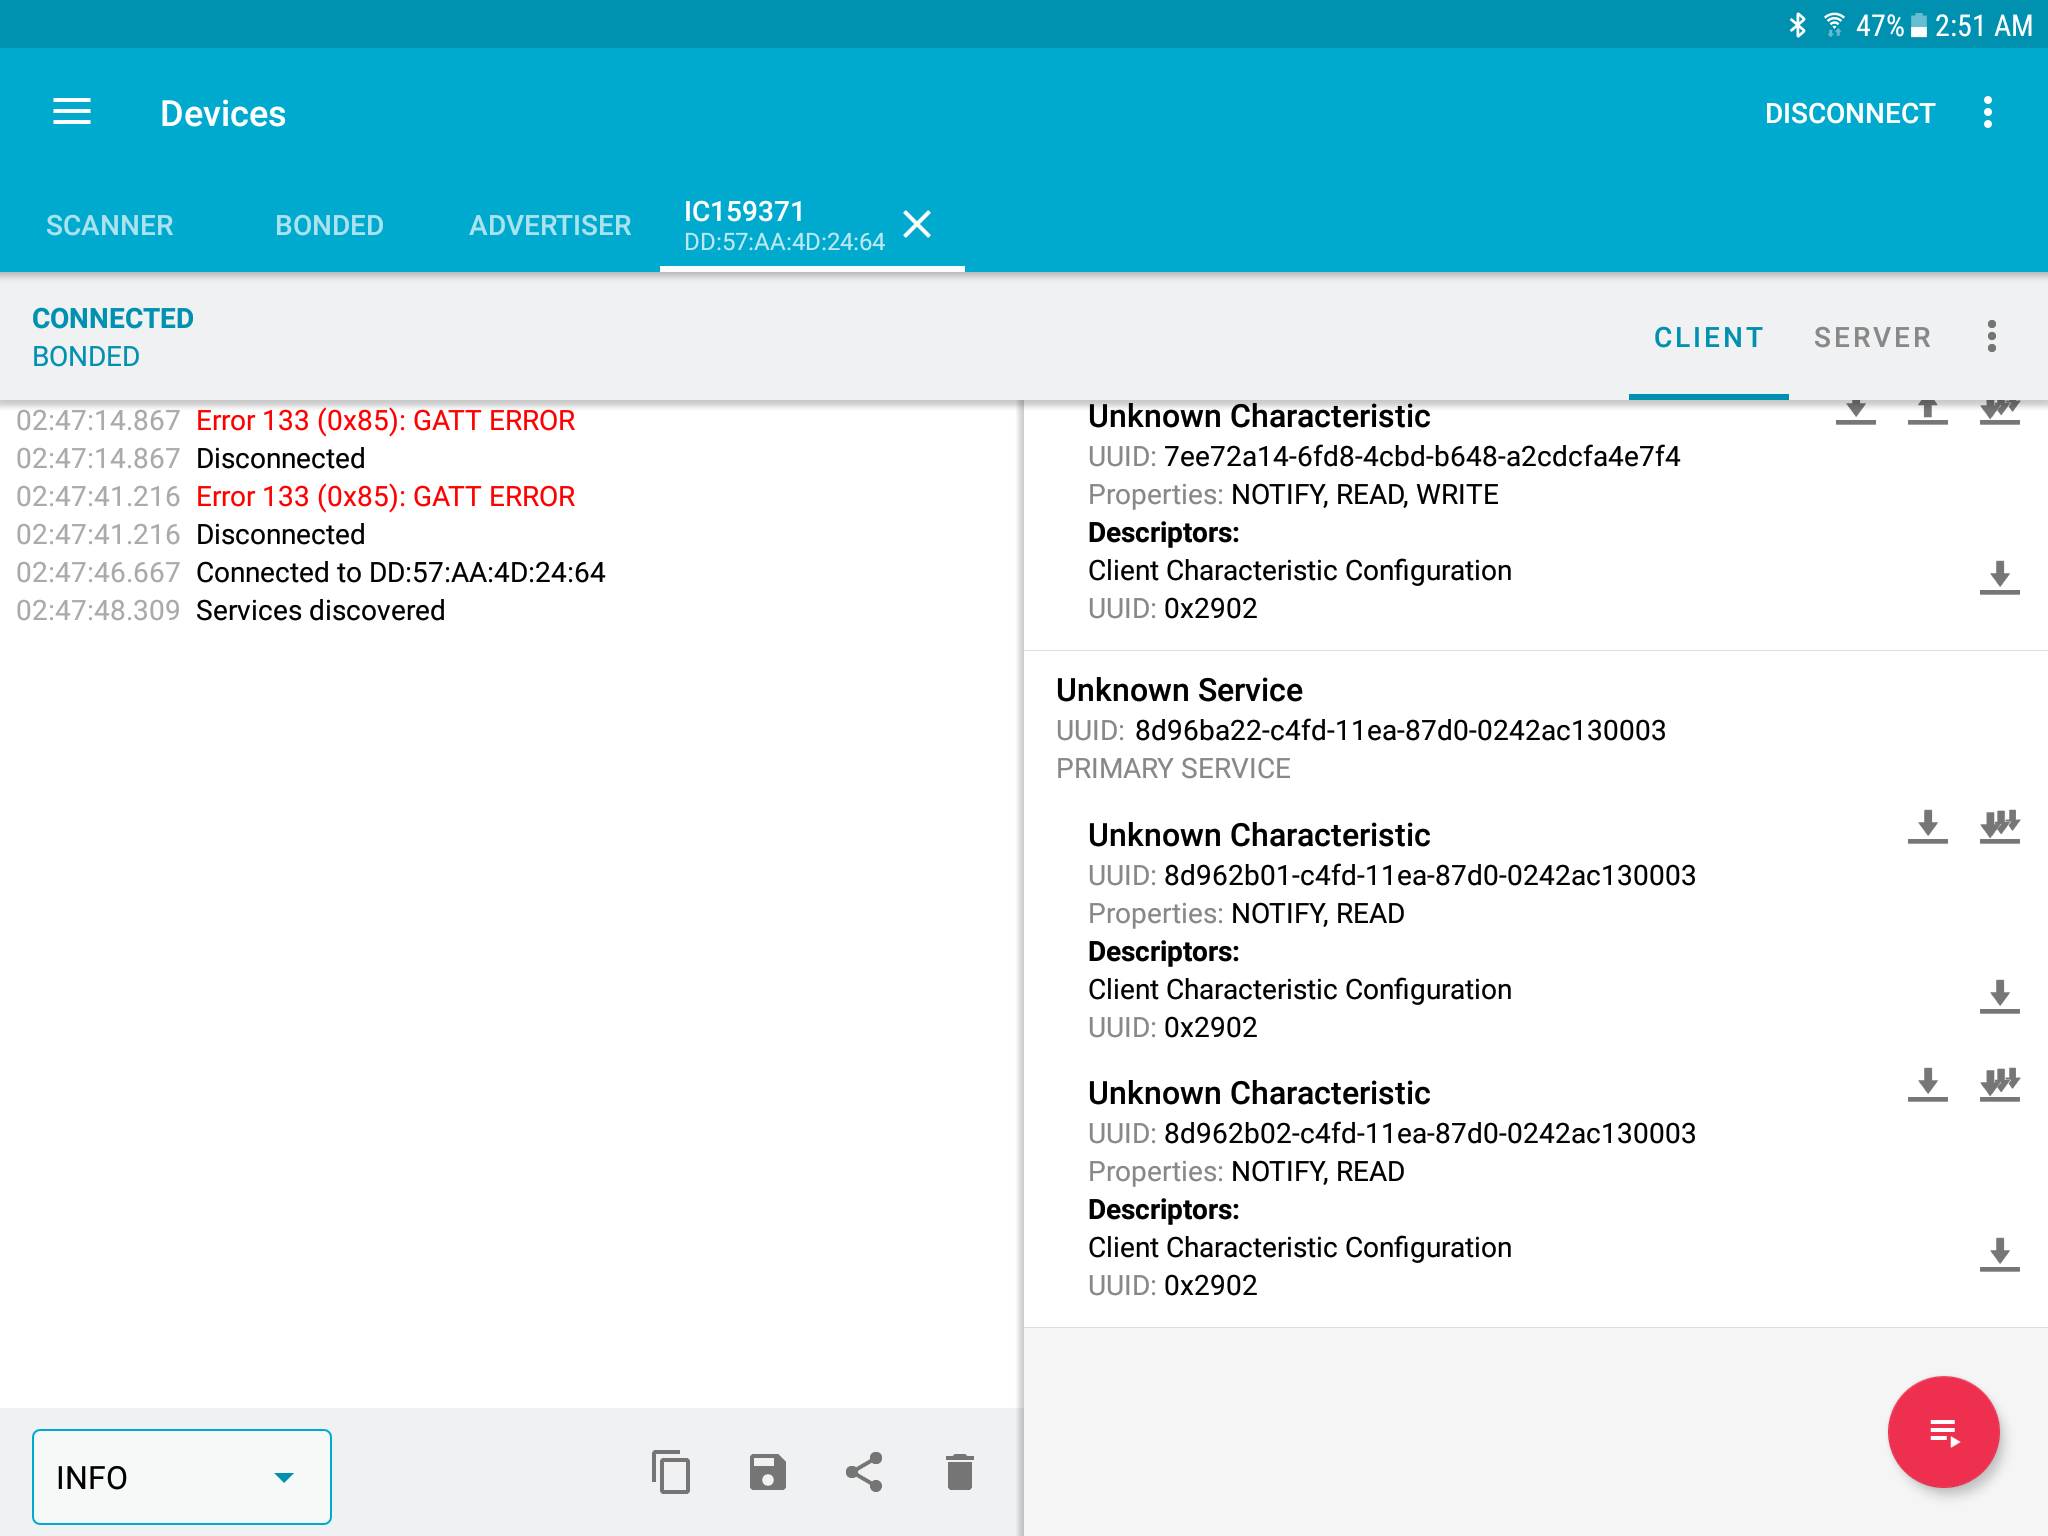The image size is (2048, 1536).
Task: Open the SERVER tab
Action: pyautogui.click(x=1872, y=337)
